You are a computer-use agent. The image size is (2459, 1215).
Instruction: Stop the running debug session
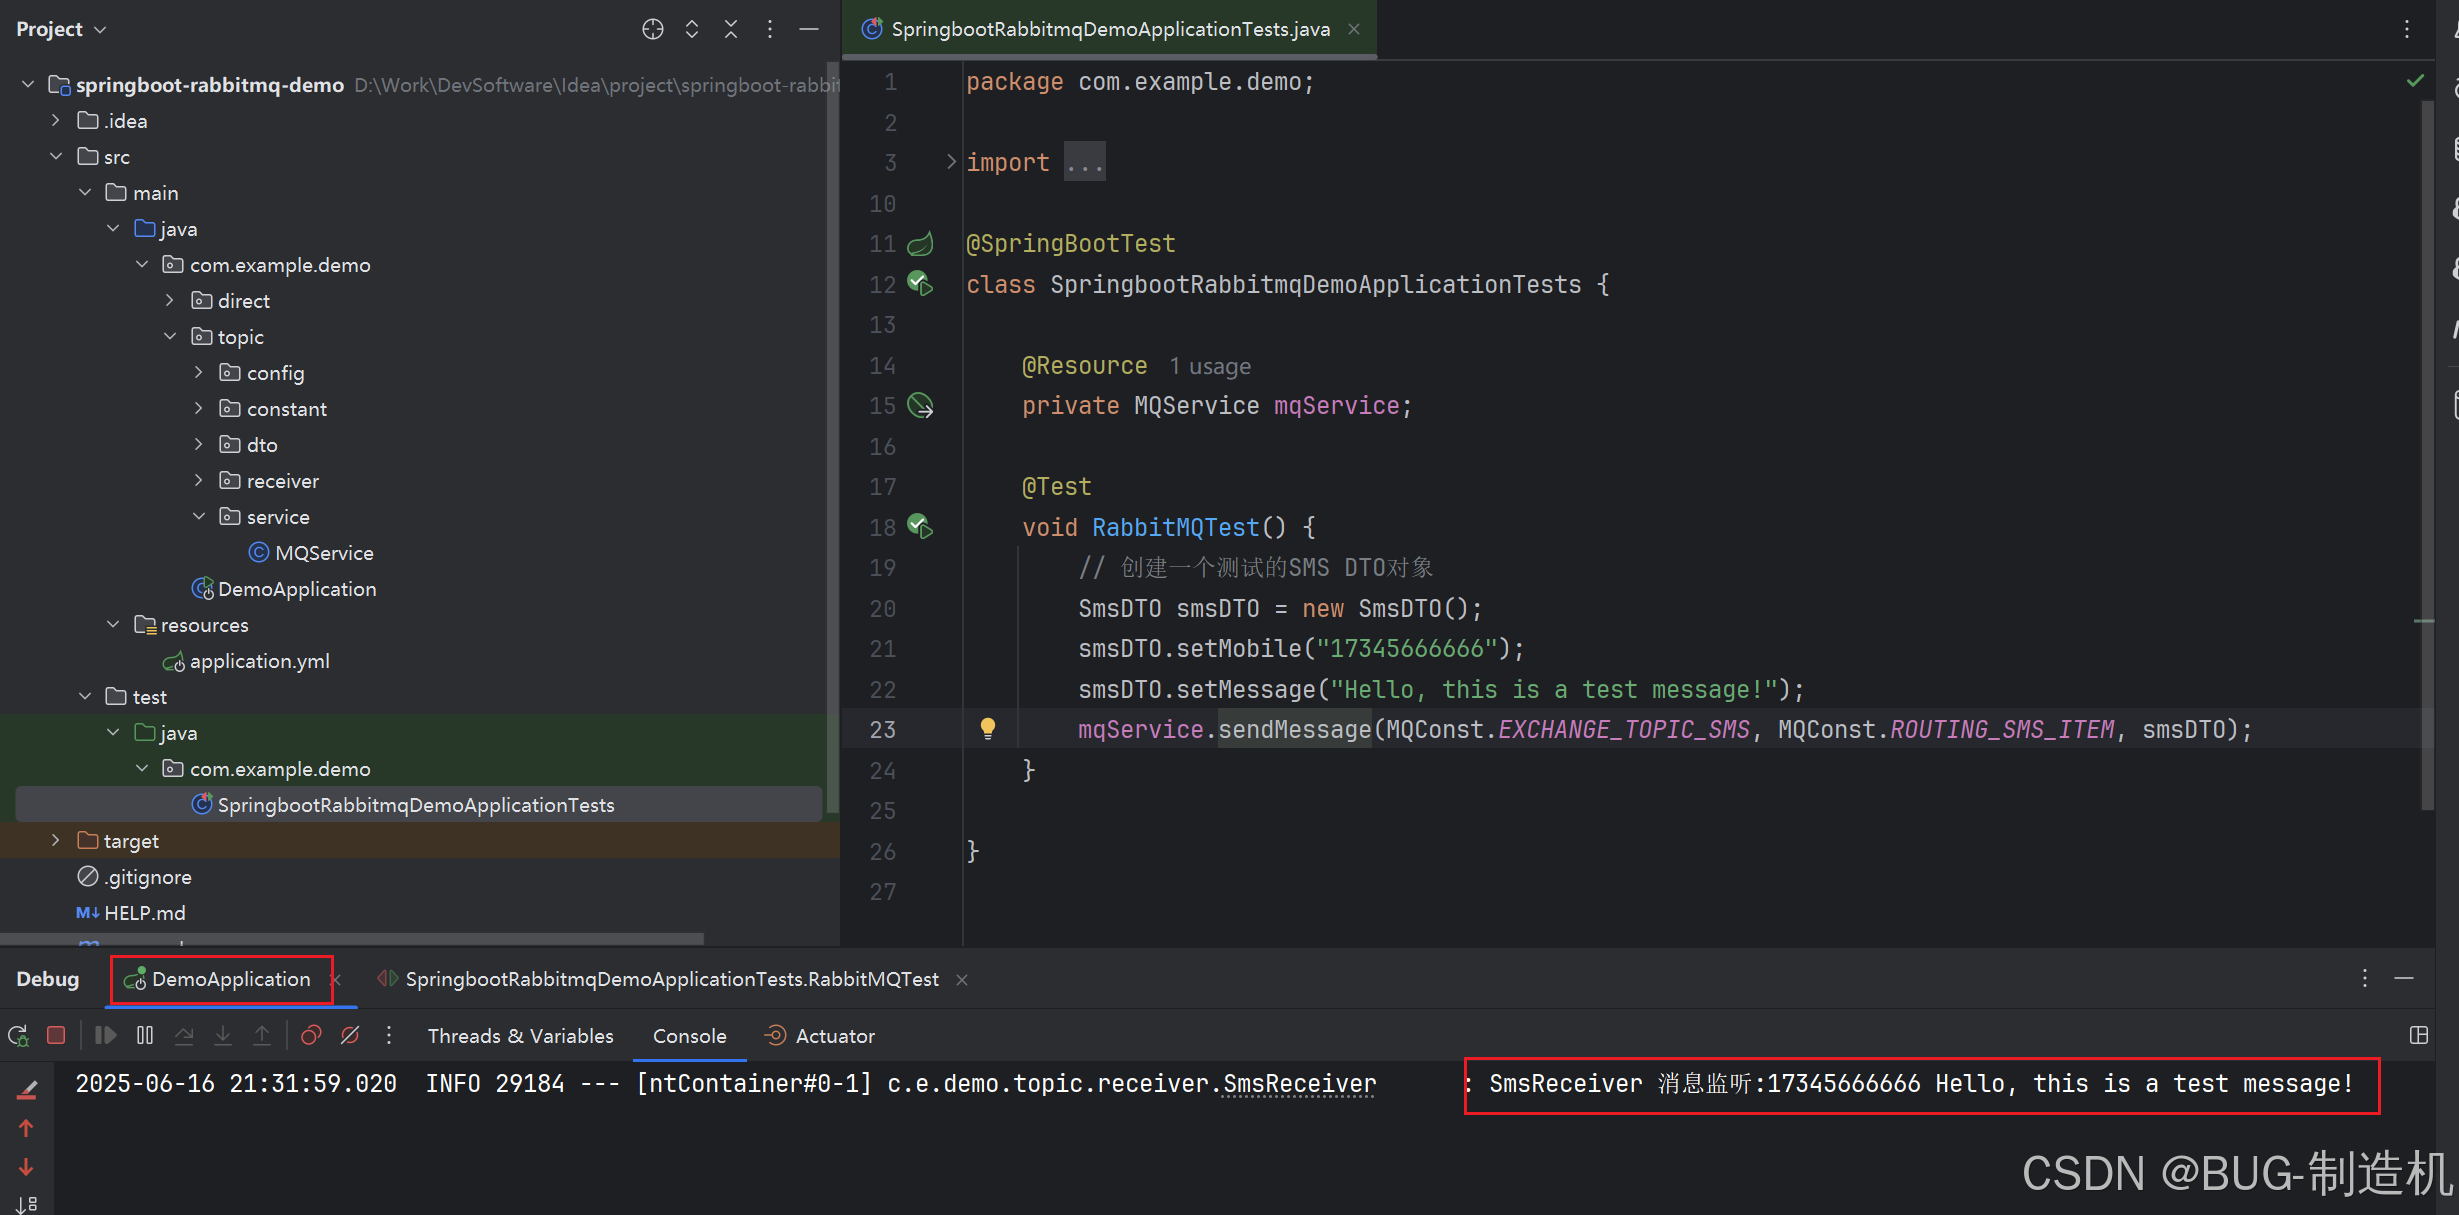[56, 1035]
